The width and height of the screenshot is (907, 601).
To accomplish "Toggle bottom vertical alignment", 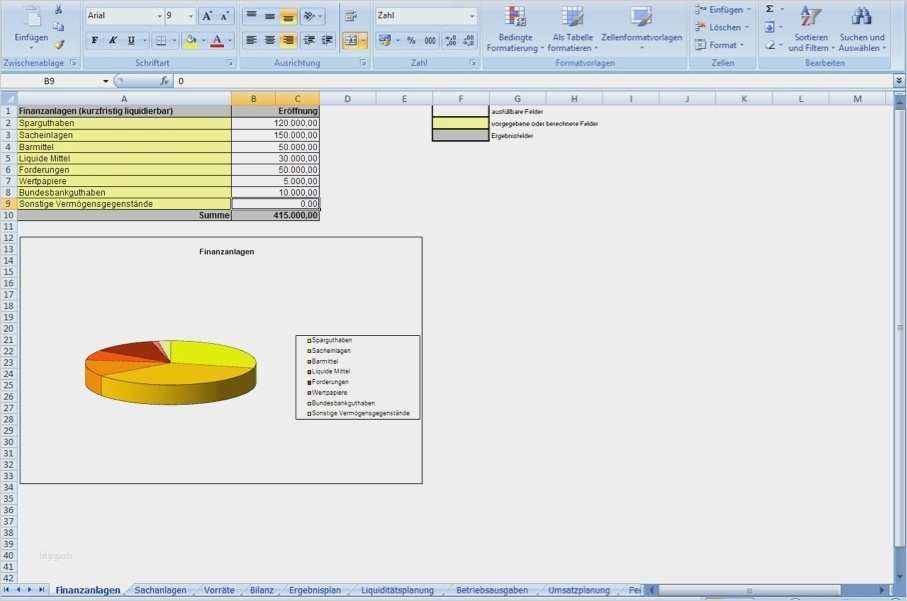I will tap(288, 16).
